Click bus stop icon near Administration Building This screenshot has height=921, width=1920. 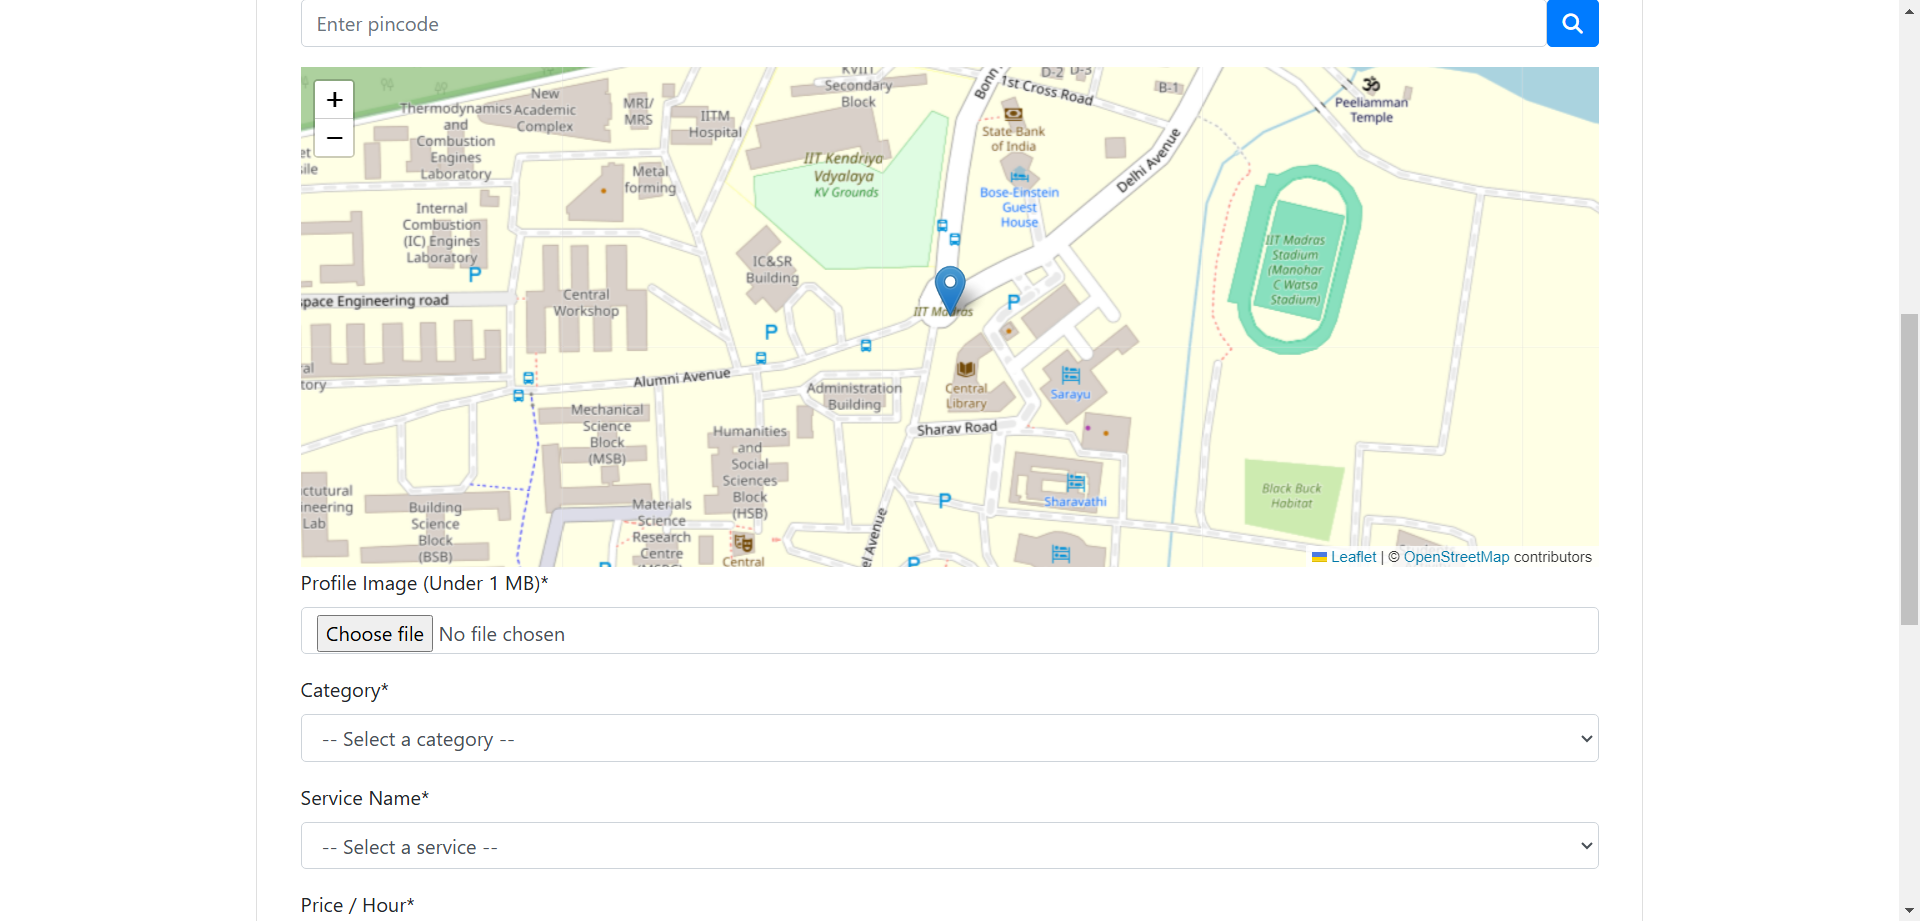click(x=866, y=346)
